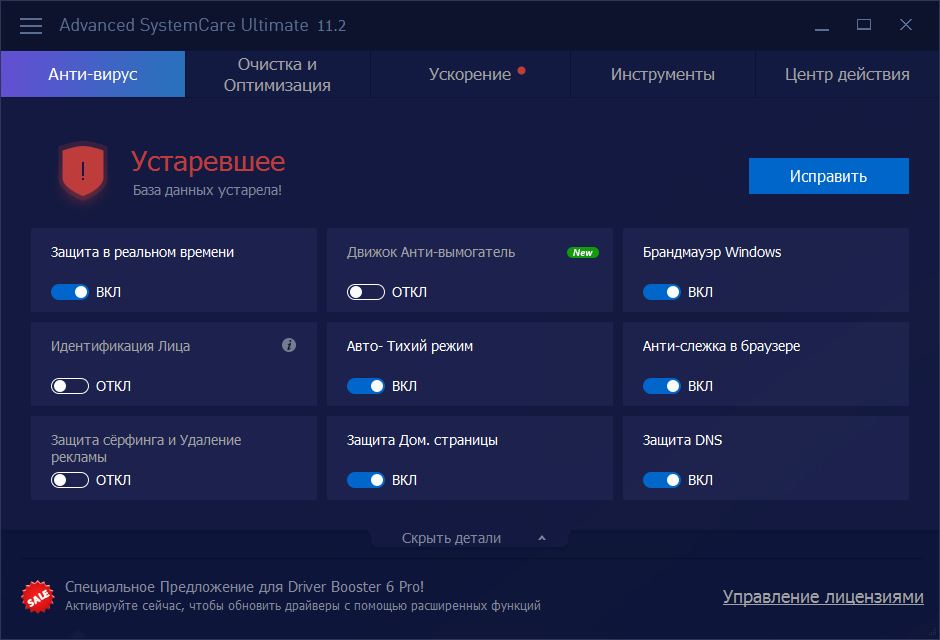This screenshot has width=940, height=640.
Task: Click the База данных устарела! message
Action: (207, 191)
